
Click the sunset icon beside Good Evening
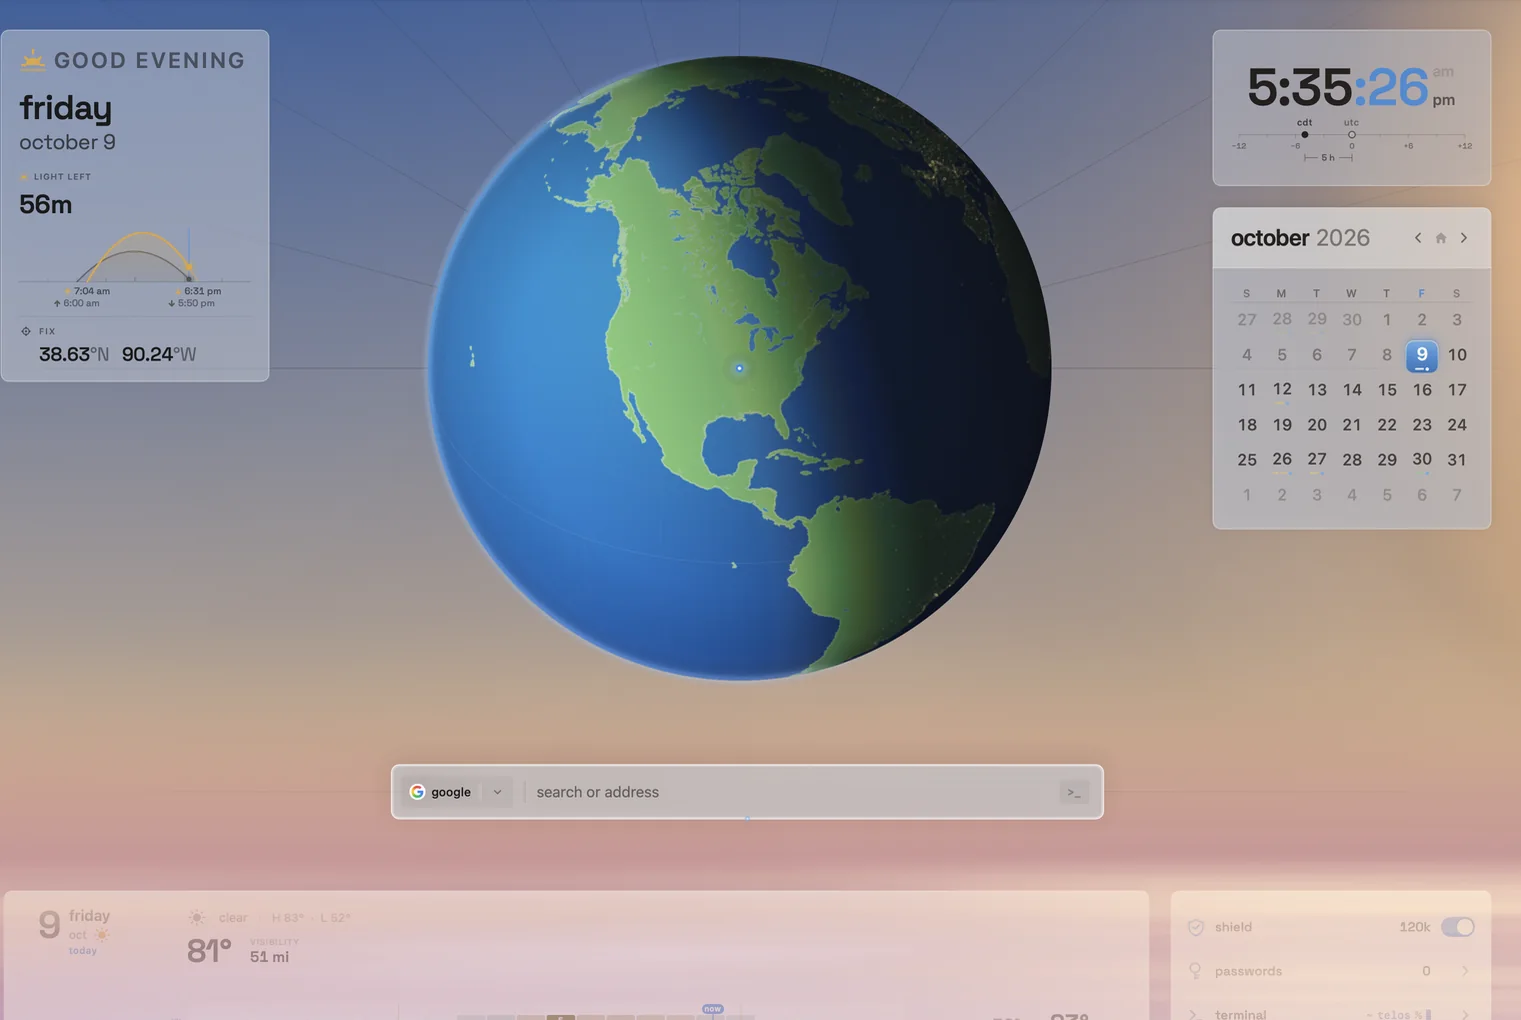coord(33,60)
